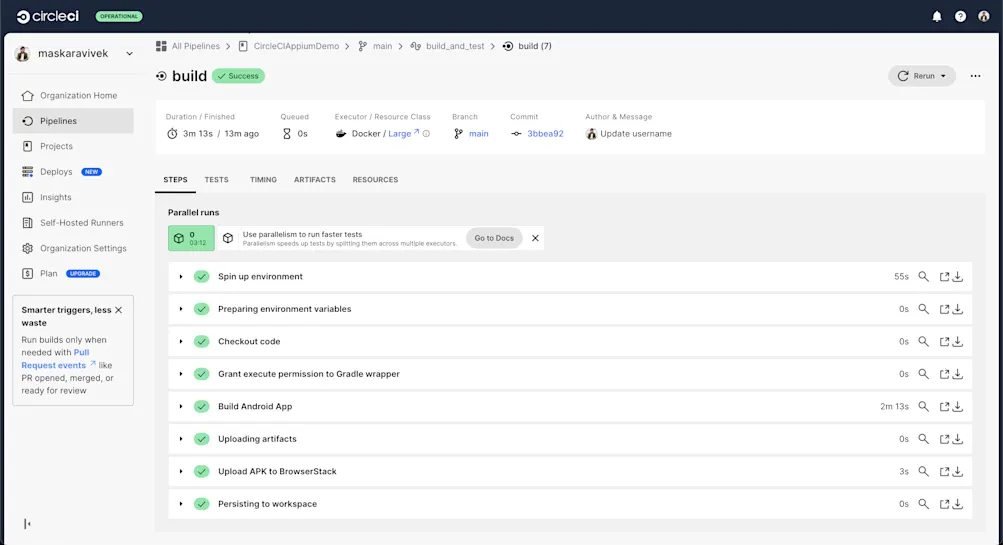Open Persisting to workspace output in new tab
Viewport: 1003px width, 545px height.
(x=944, y=504)
